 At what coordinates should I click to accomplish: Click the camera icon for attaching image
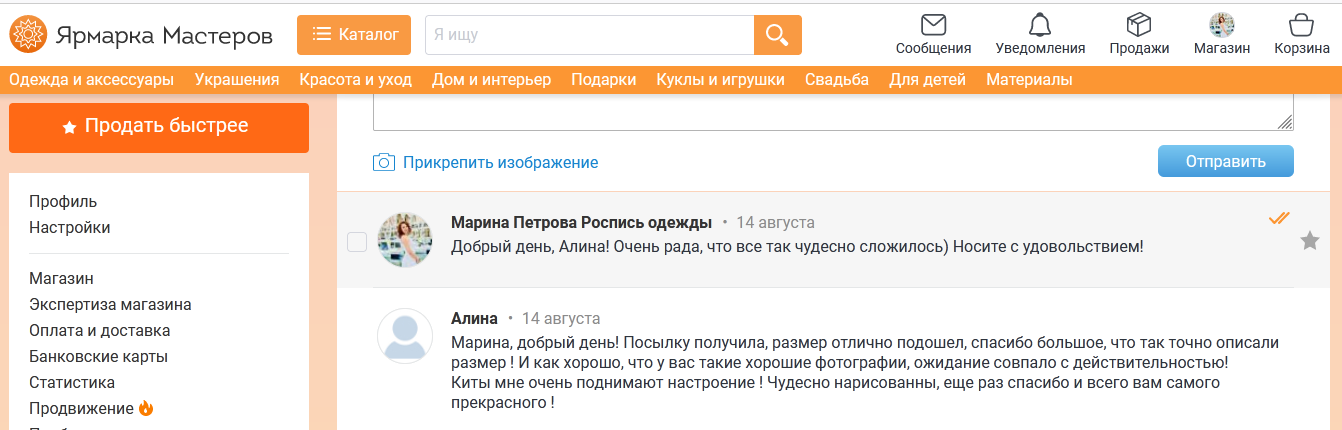(384, 162)
